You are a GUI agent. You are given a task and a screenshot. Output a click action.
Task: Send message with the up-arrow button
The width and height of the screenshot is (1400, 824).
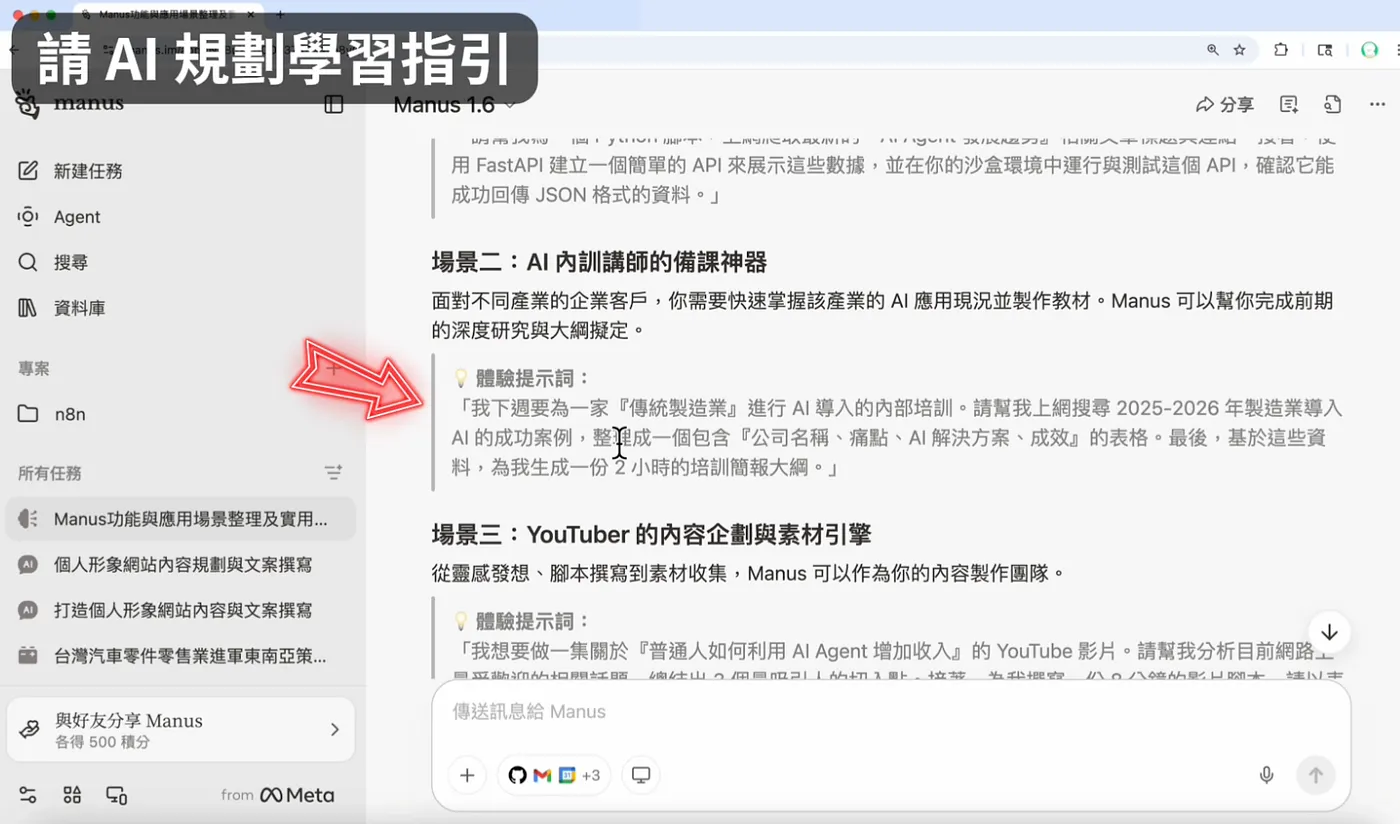[x=1316, y=775]
